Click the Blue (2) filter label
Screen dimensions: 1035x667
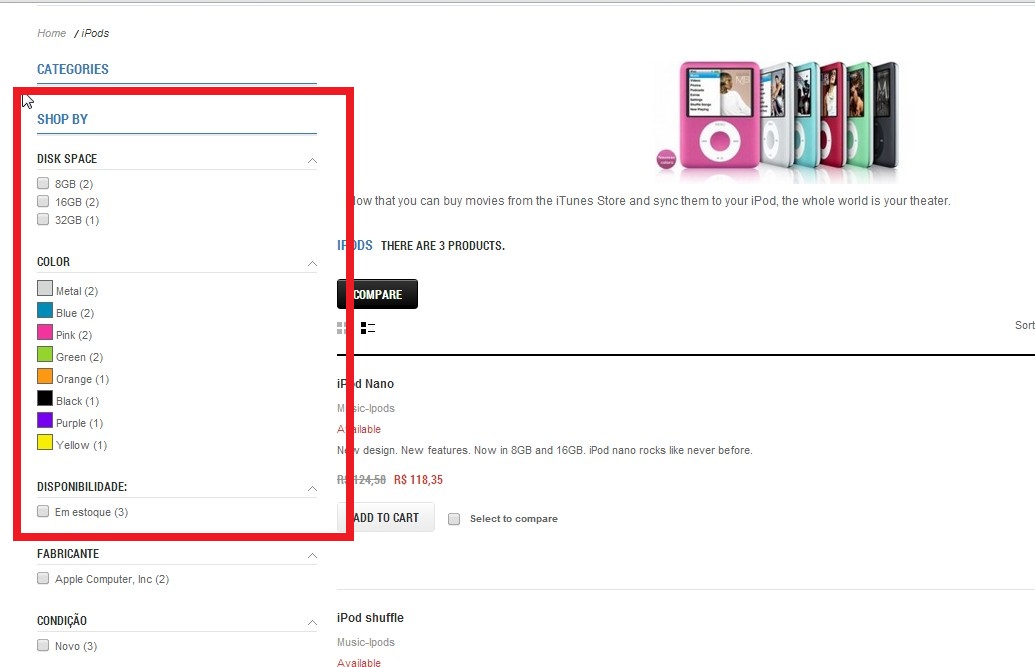tap(75, 313)
